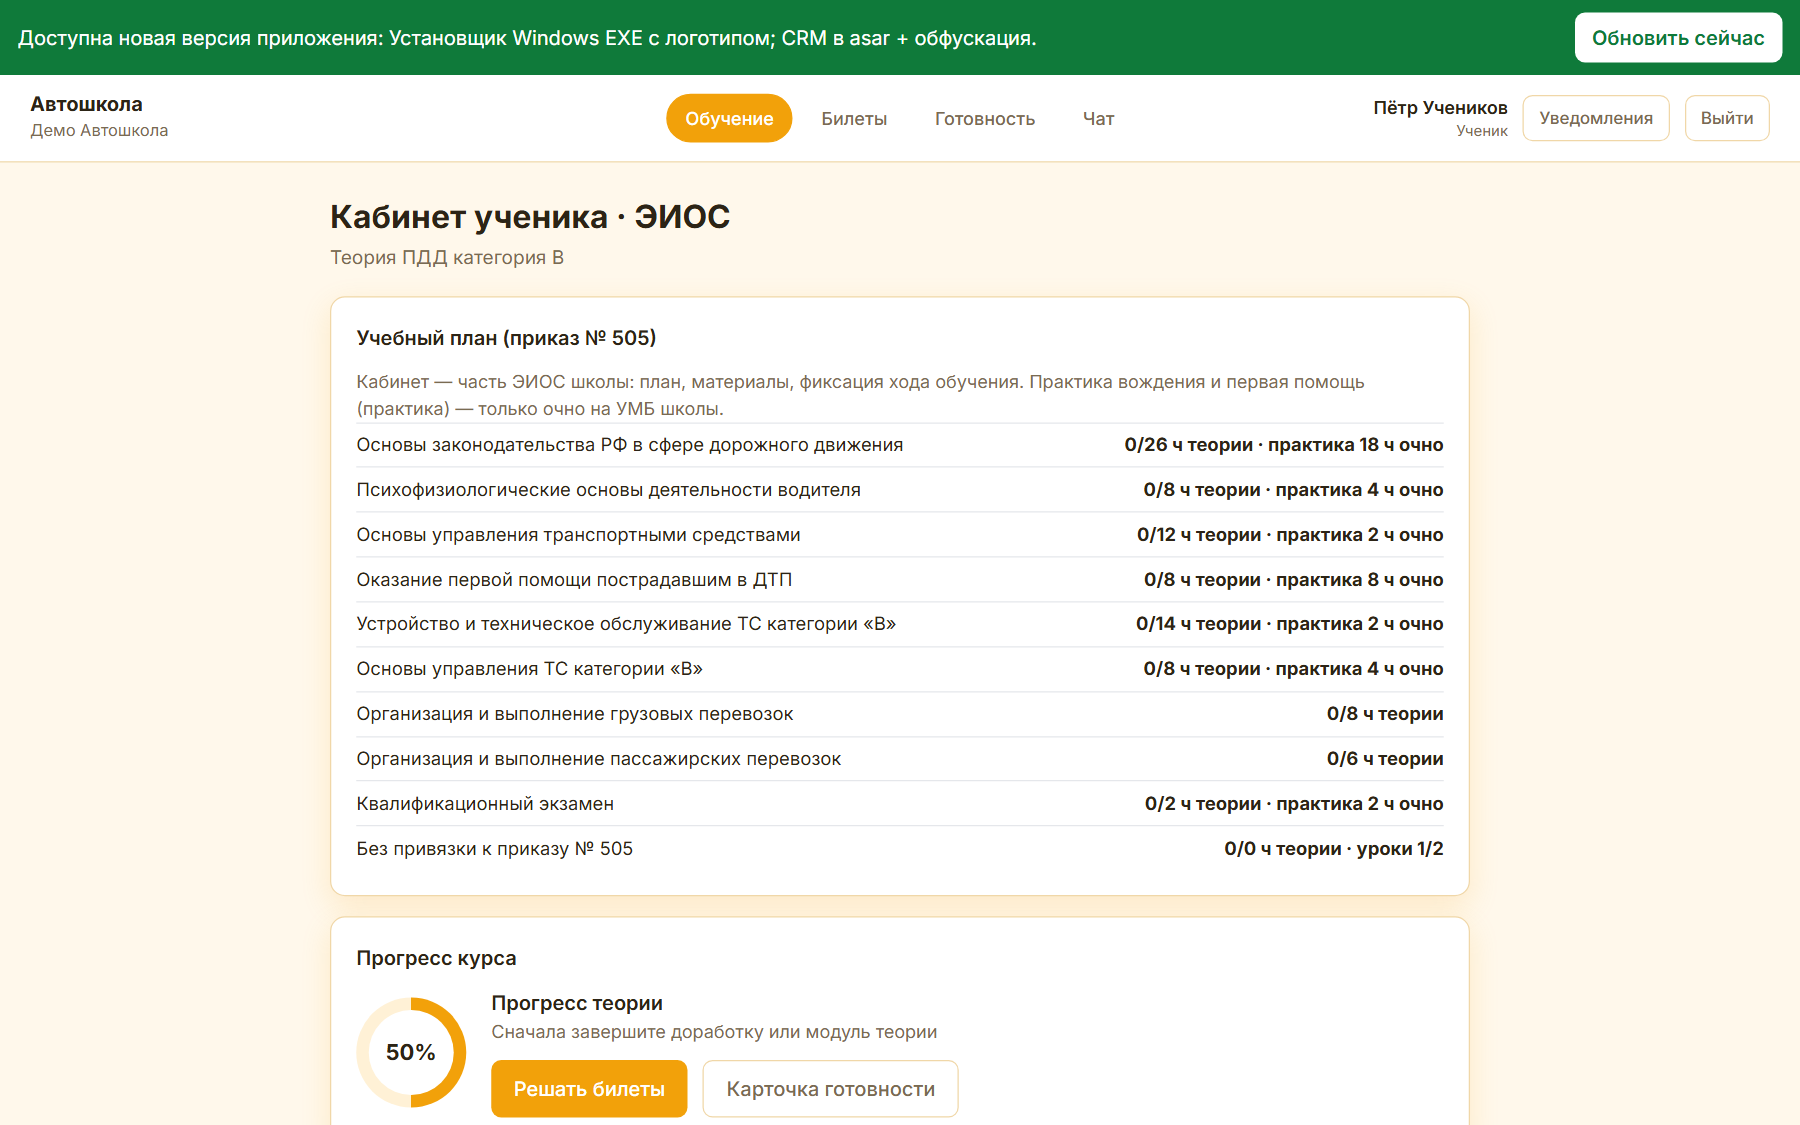Click value '0/14 ч теории · практика 2 ч очно'
Screen dimensions: 1800x1125
point(1290,624)
